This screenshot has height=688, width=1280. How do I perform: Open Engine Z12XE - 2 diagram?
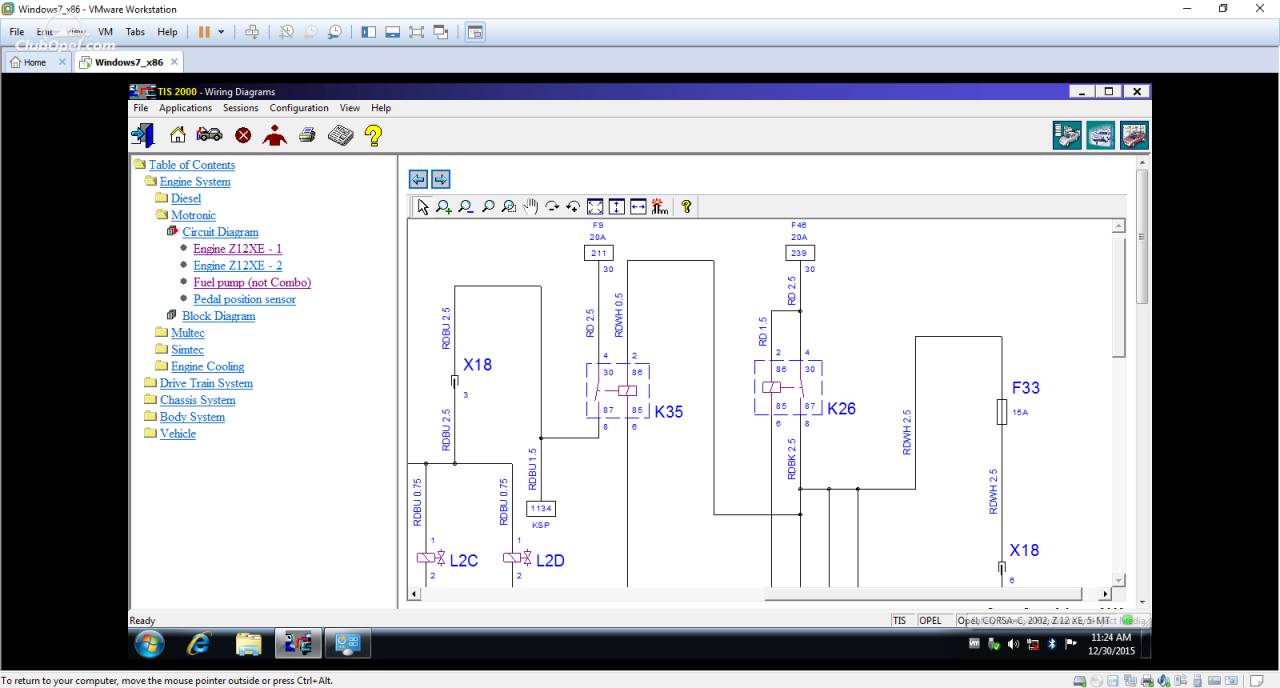click(238, 266)
